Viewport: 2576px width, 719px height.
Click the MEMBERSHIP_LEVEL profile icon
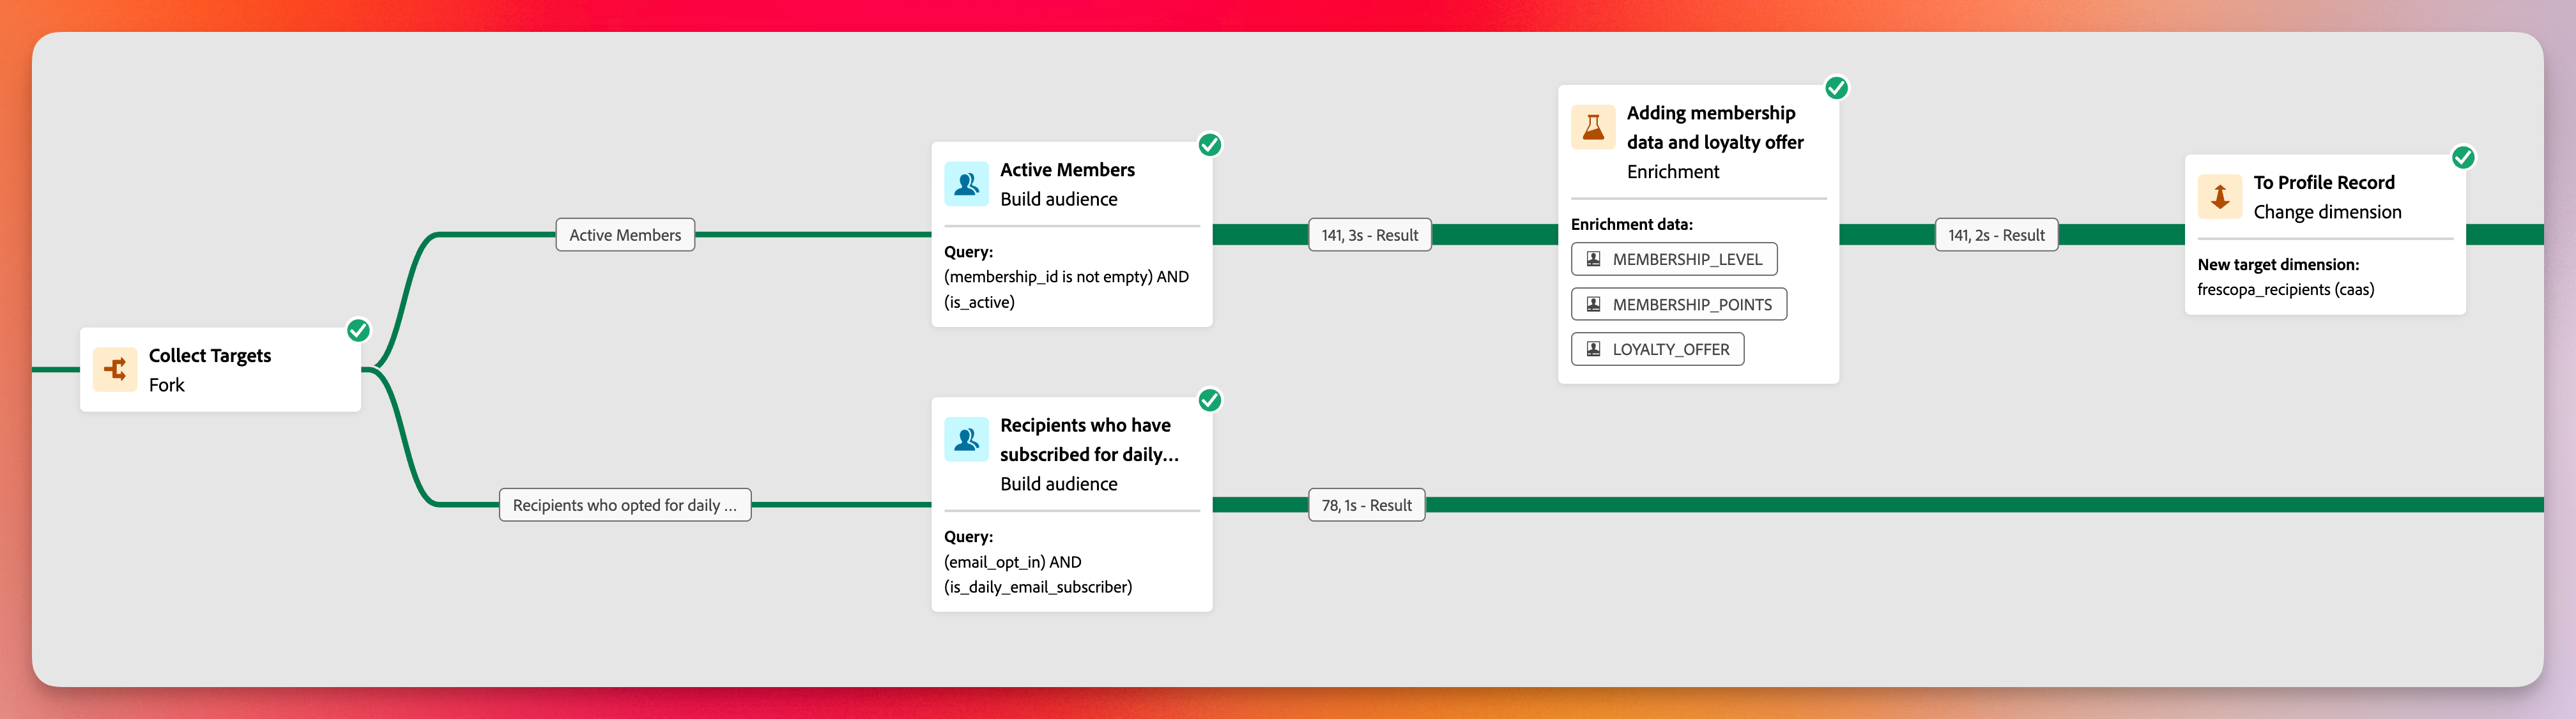coord(1594,259)
